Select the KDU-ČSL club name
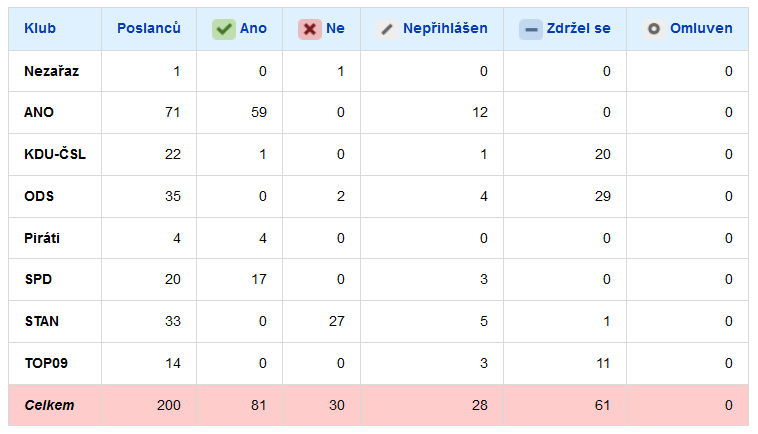 (55, 154)
